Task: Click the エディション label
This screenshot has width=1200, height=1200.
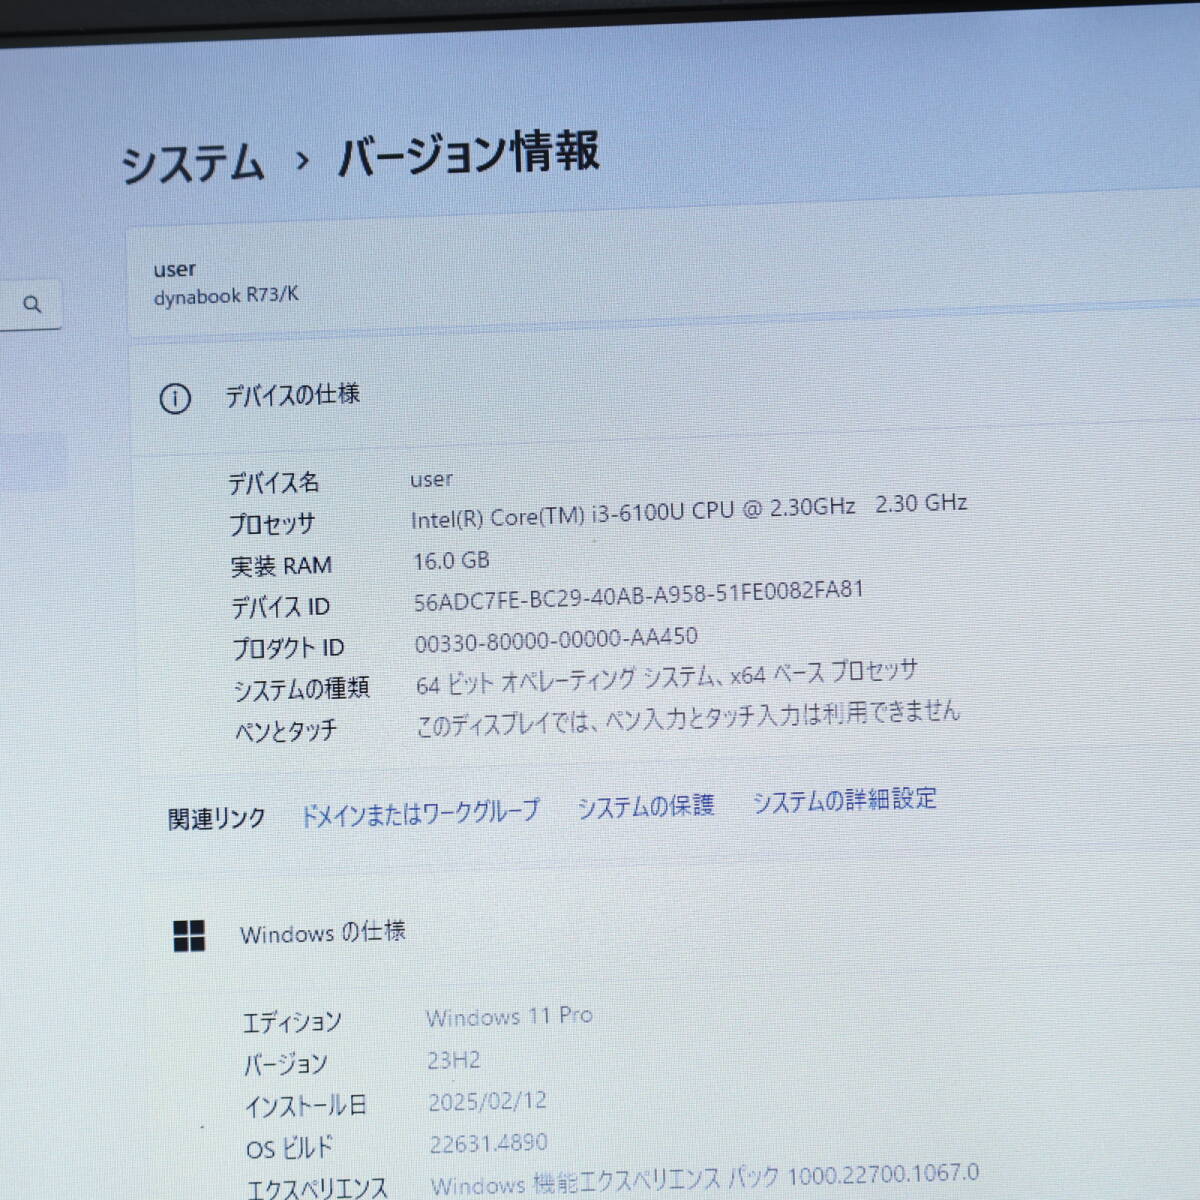Action: pos(293,1022)
